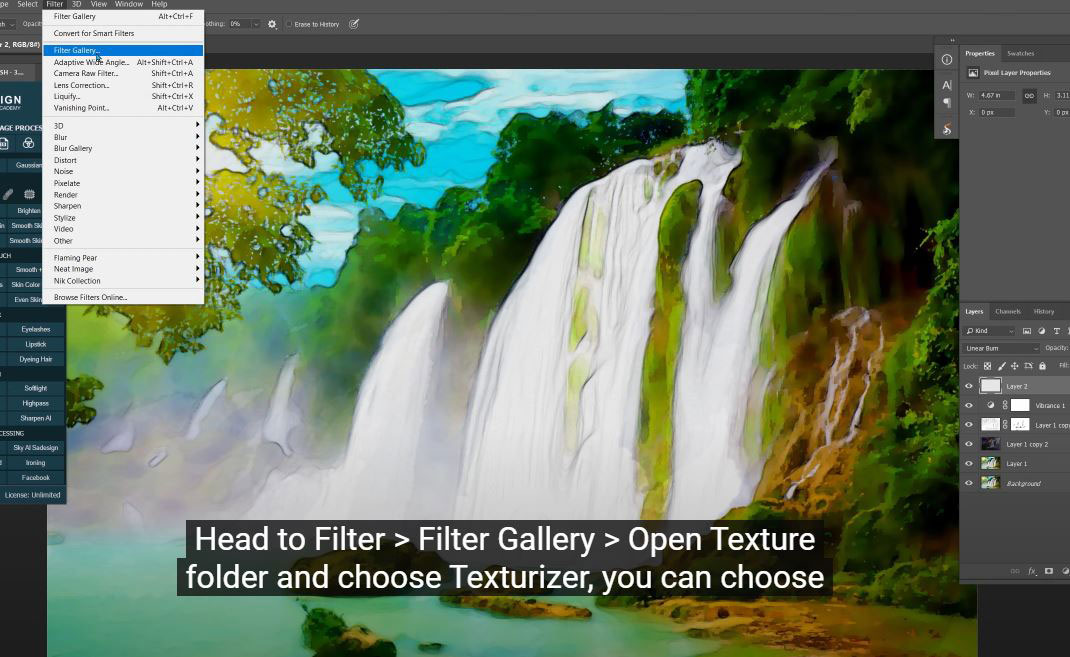Open the Paragraph panel icon
Viewport: 1070px width, 657px height.
point(946,103)
